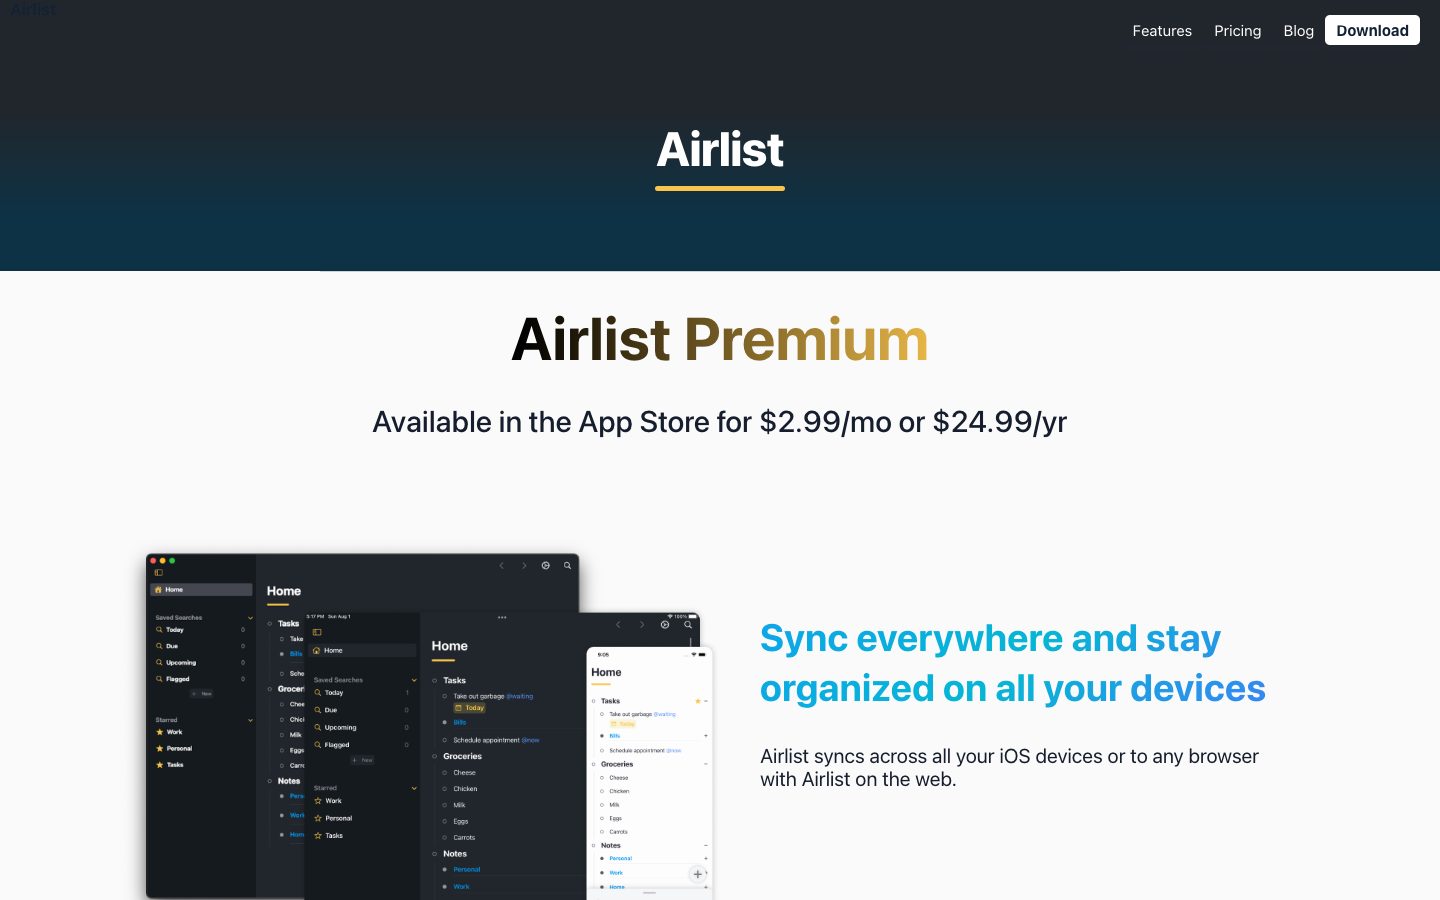
Task: Tap yellow star beside Tasks on iPhone screen
Action: 697,701
